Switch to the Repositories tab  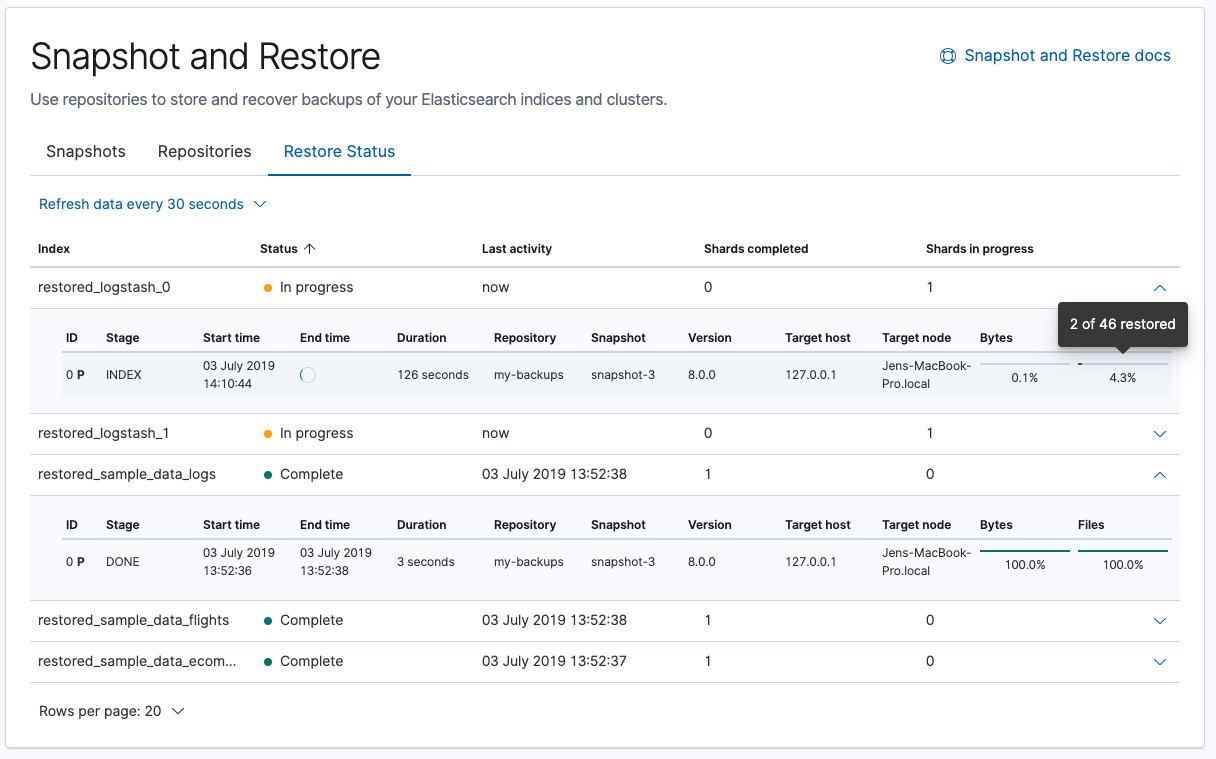(204, 151)
